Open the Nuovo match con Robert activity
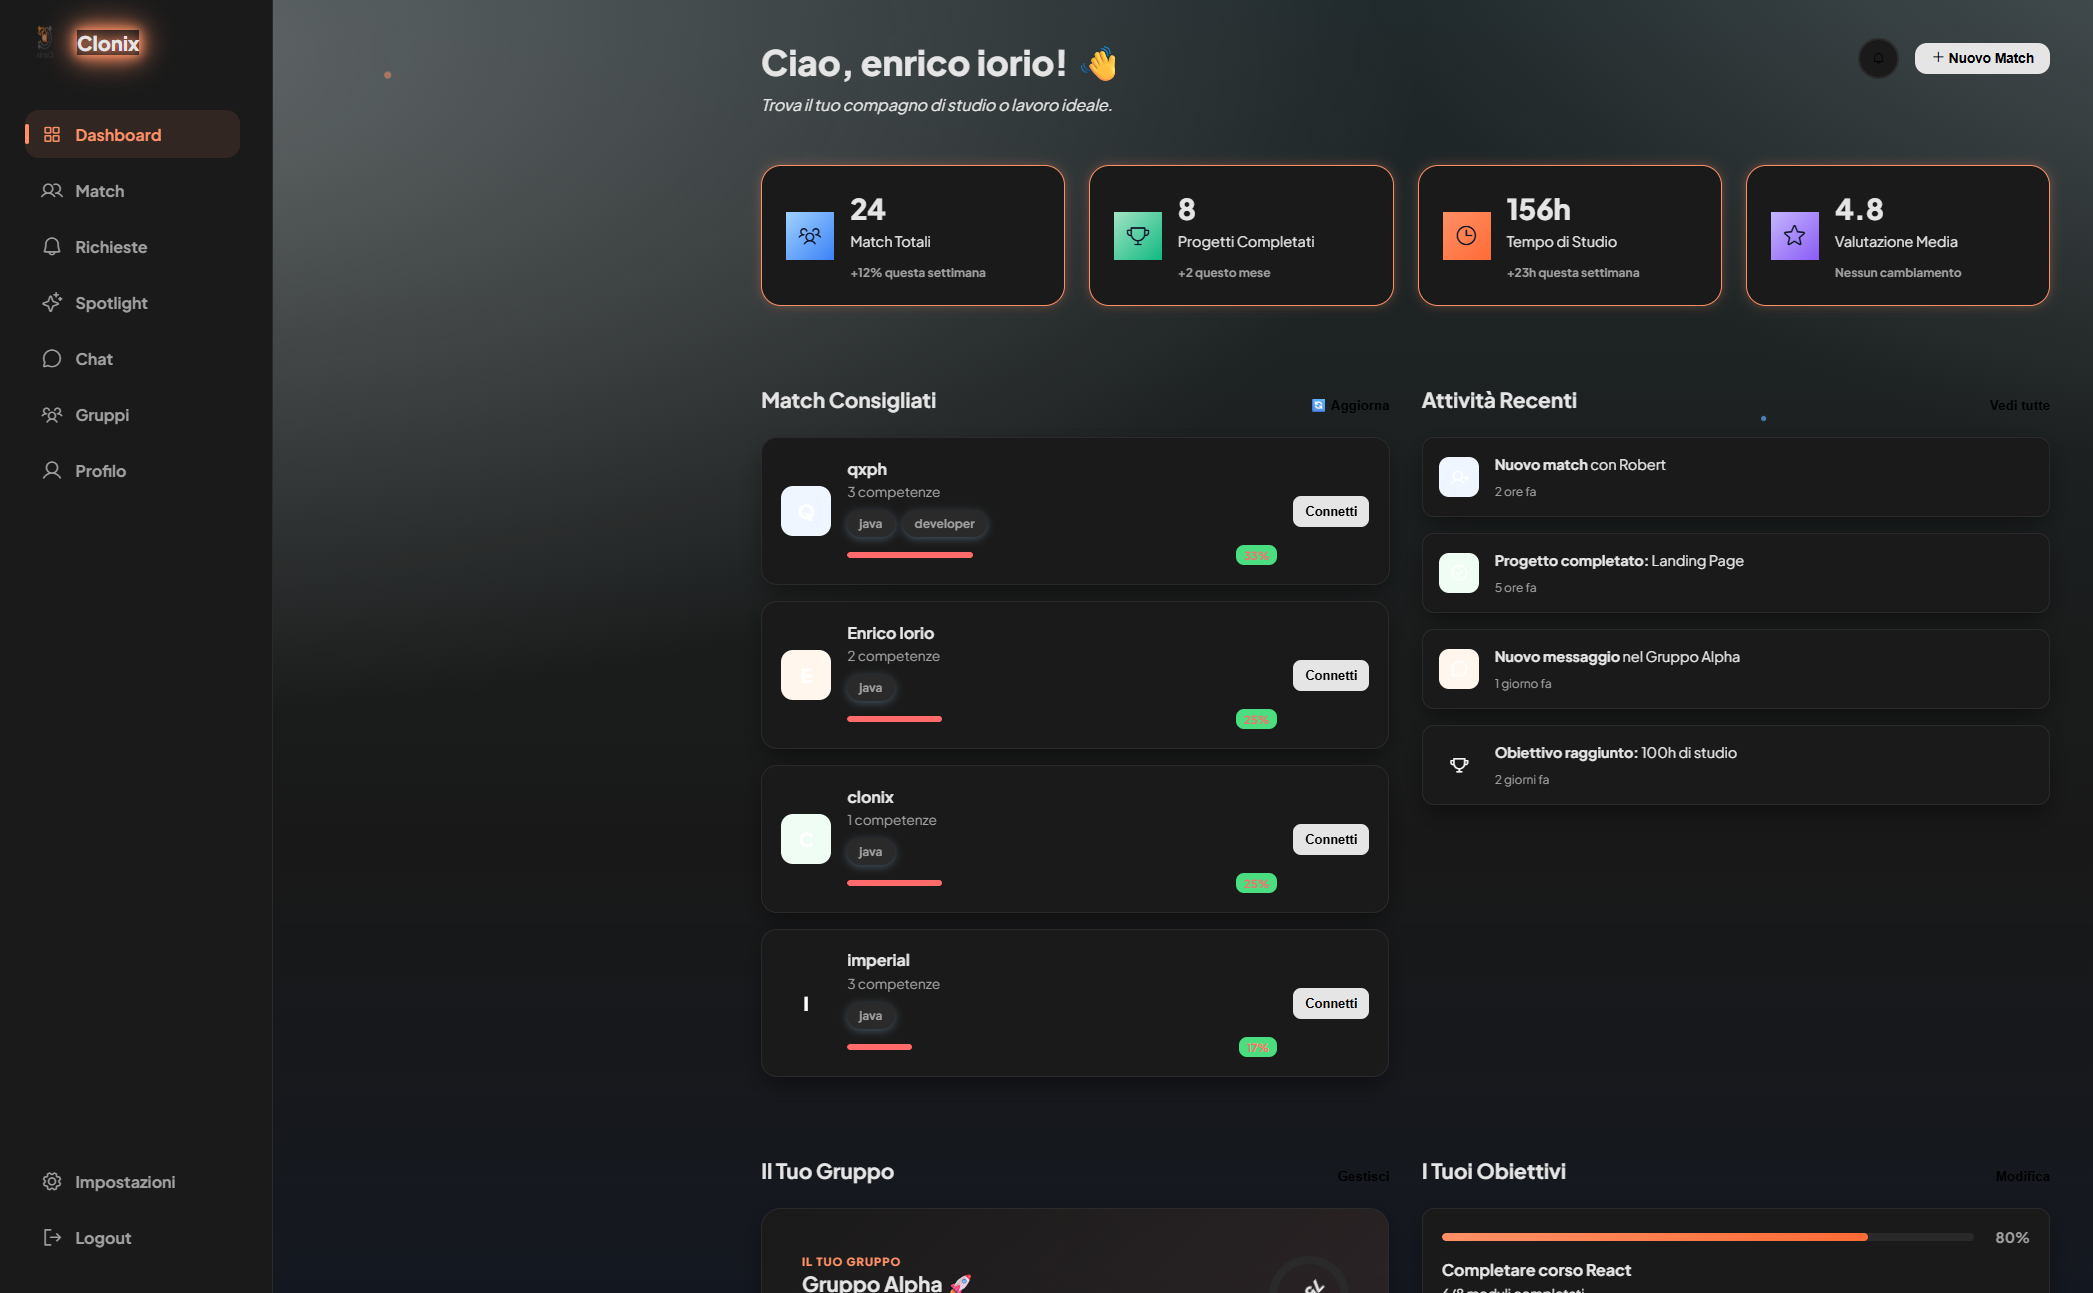Viewport: 2093px width, 1293px height. coord(1735,477)
